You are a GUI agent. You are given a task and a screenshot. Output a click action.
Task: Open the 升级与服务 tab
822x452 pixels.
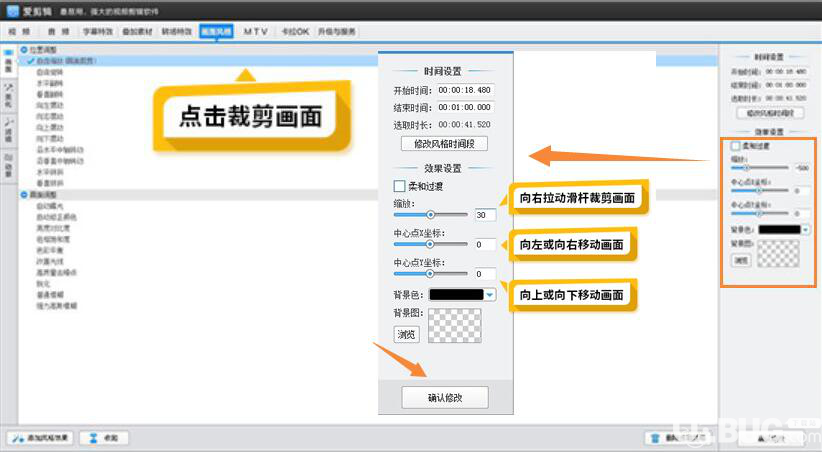[x=337, y=31]
